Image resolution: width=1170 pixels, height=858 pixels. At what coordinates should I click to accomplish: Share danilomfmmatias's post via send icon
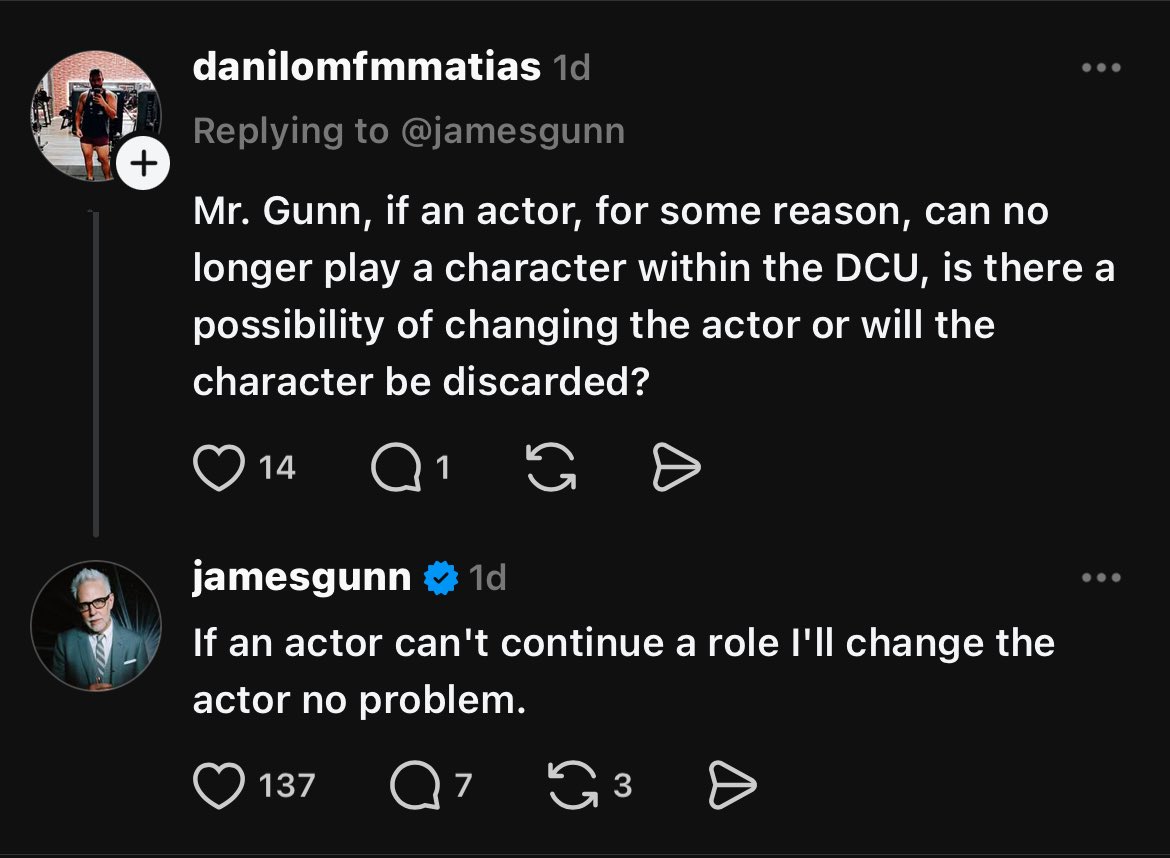676,468
